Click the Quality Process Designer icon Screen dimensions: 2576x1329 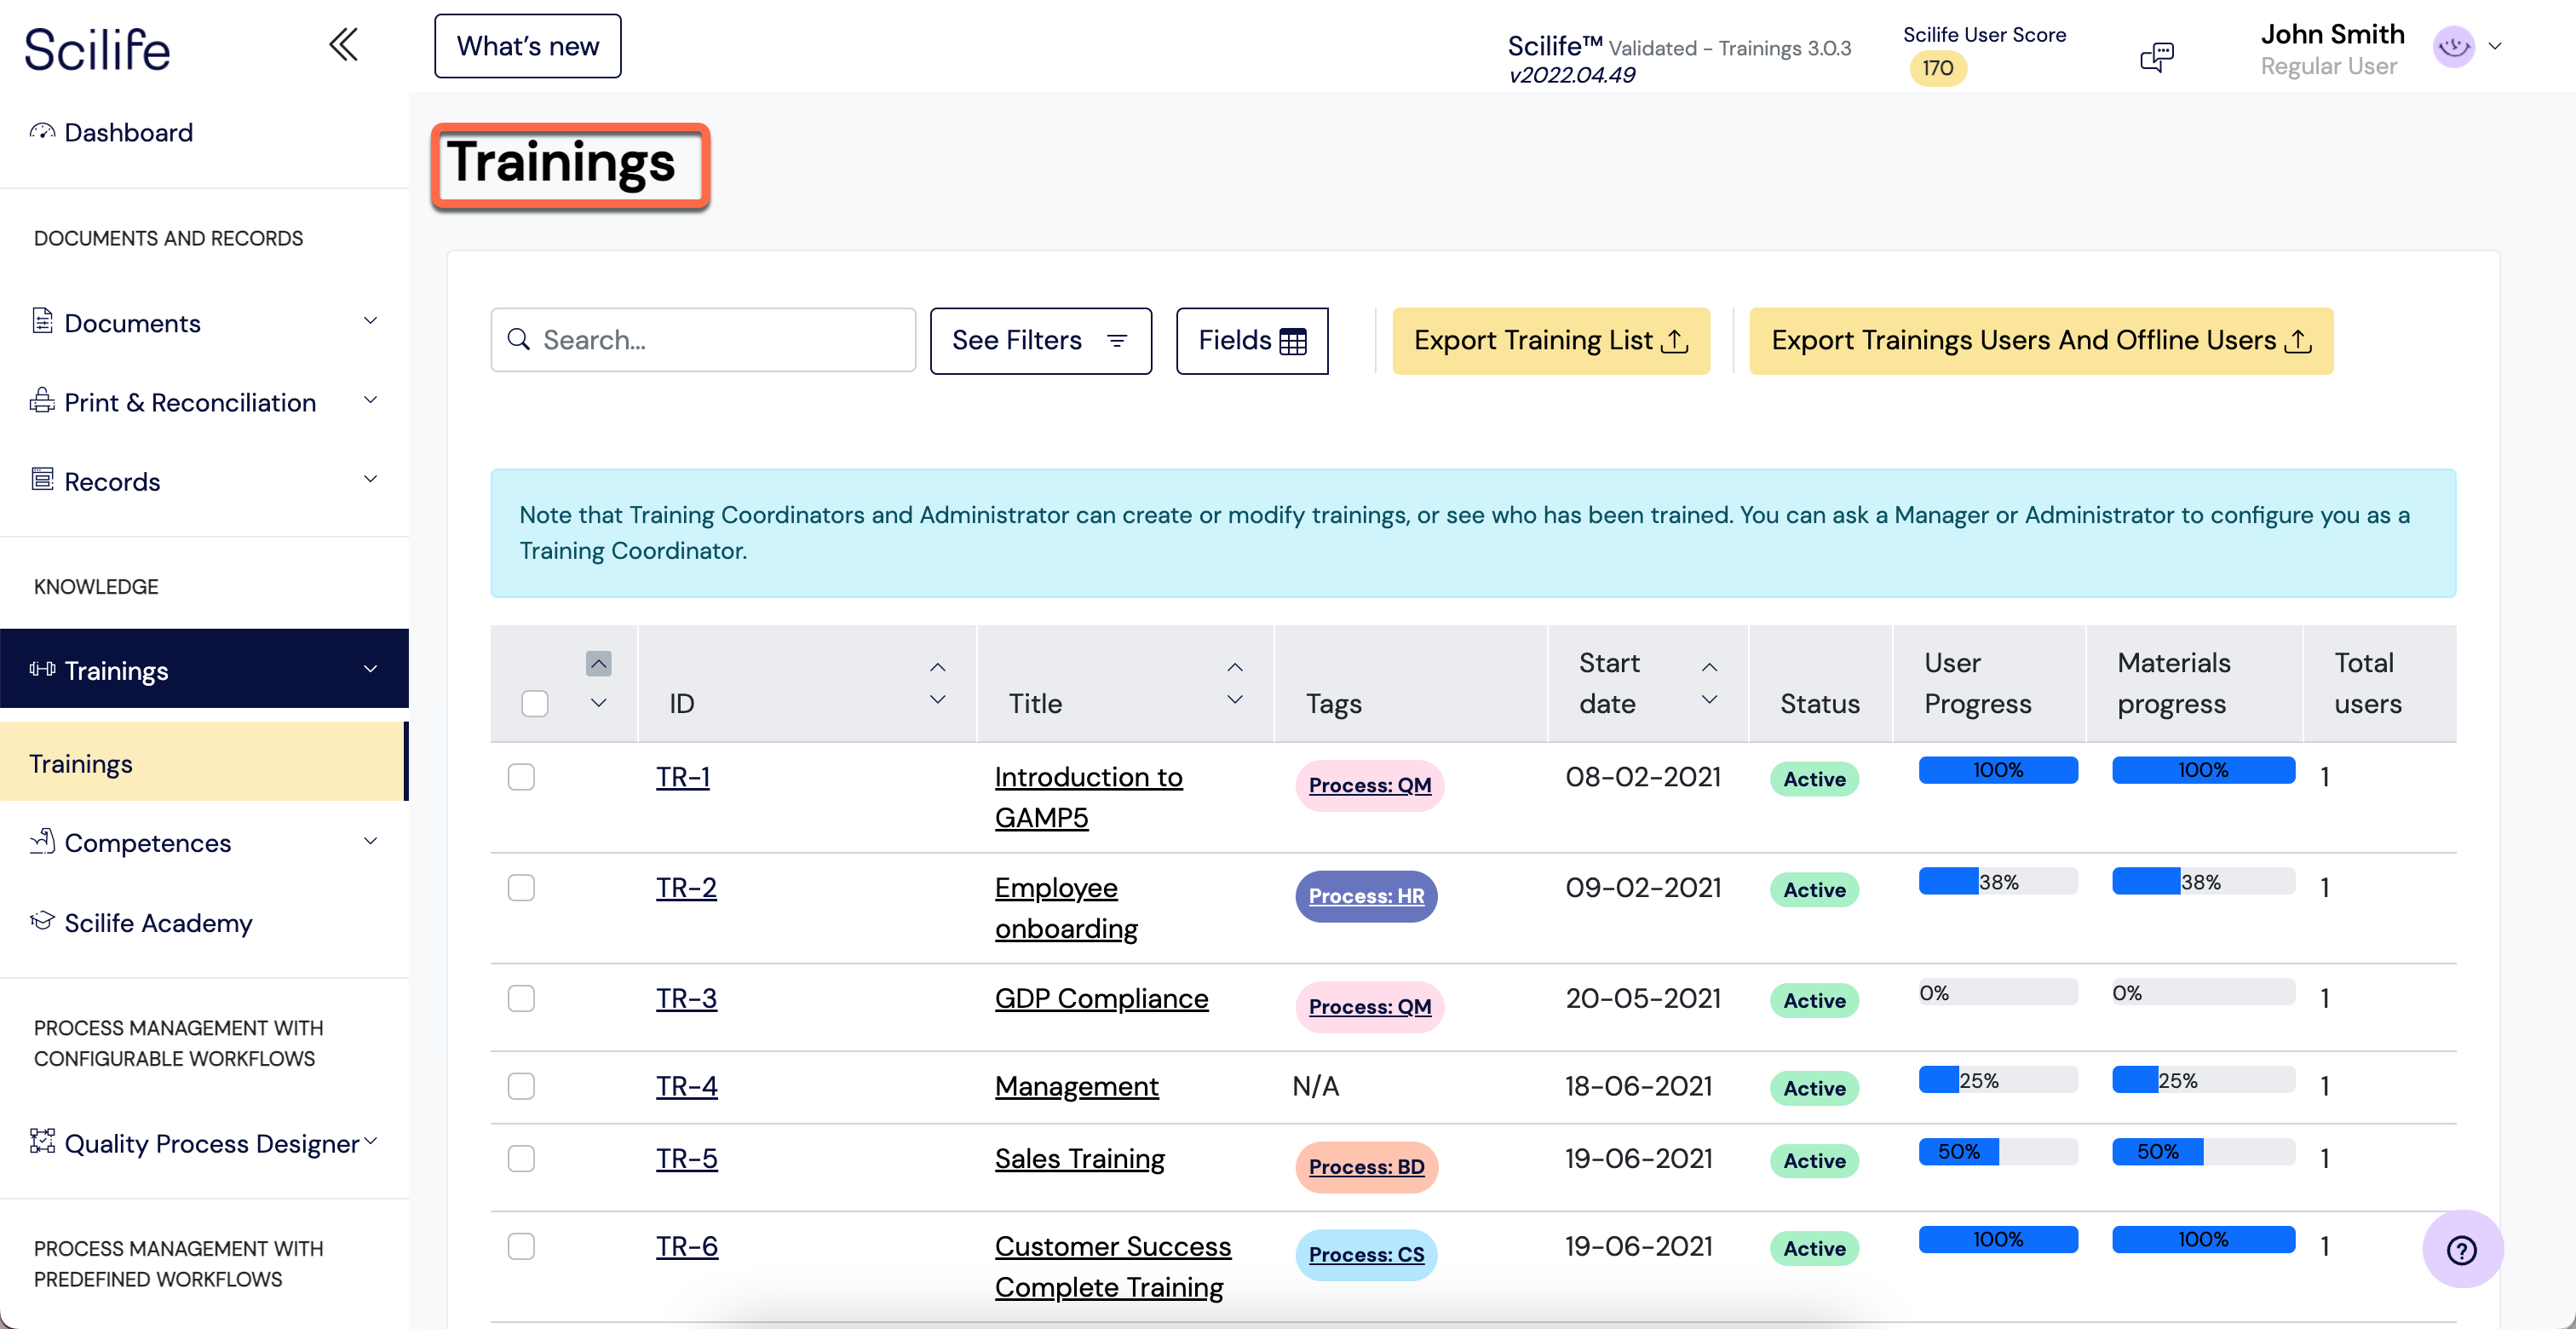click(42, 1141)
